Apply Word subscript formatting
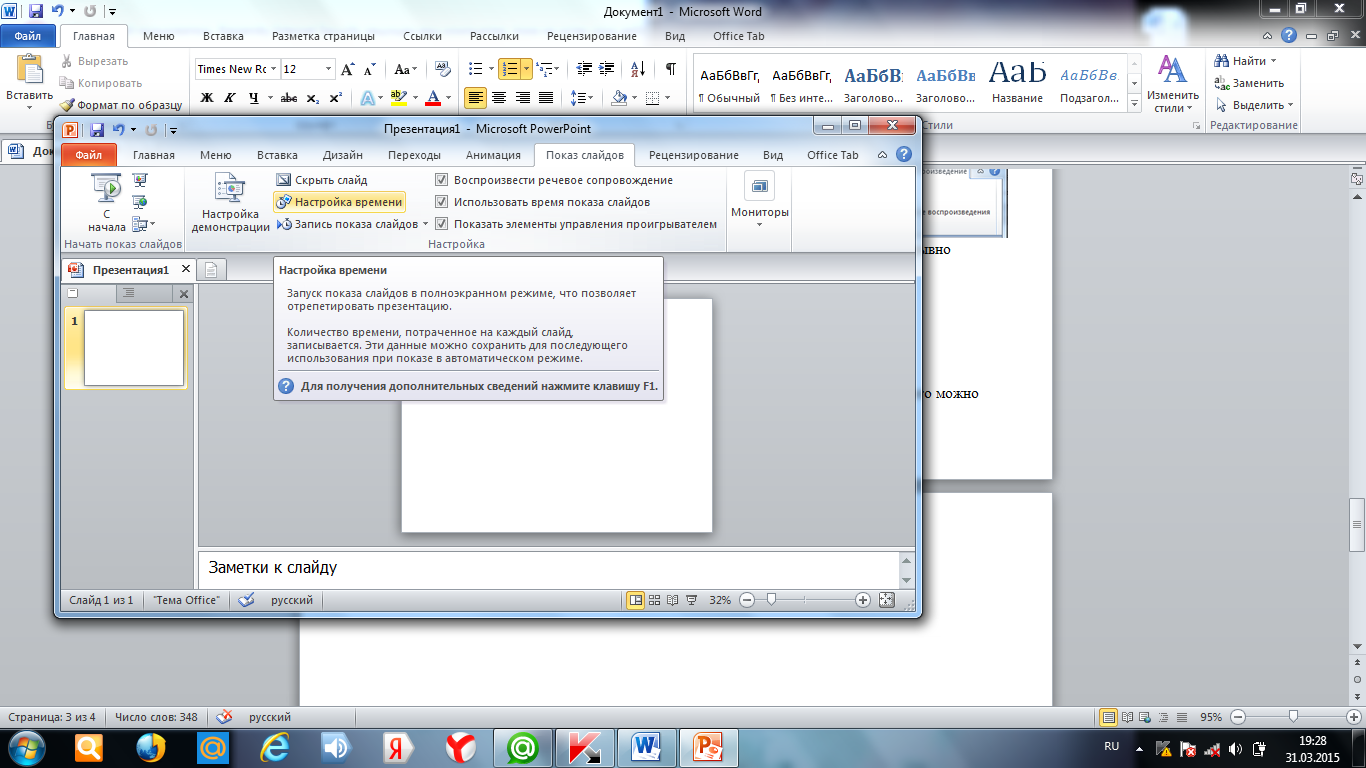Image resolution: width=1366 pixels, height=768 pixels. pyautogui.click(x=313, y=98)
